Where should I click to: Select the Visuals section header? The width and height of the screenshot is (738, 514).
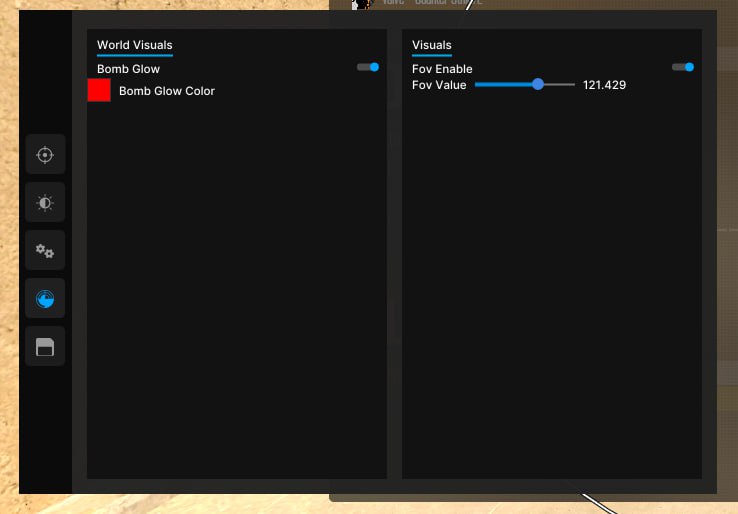click(x=431, y=45)
